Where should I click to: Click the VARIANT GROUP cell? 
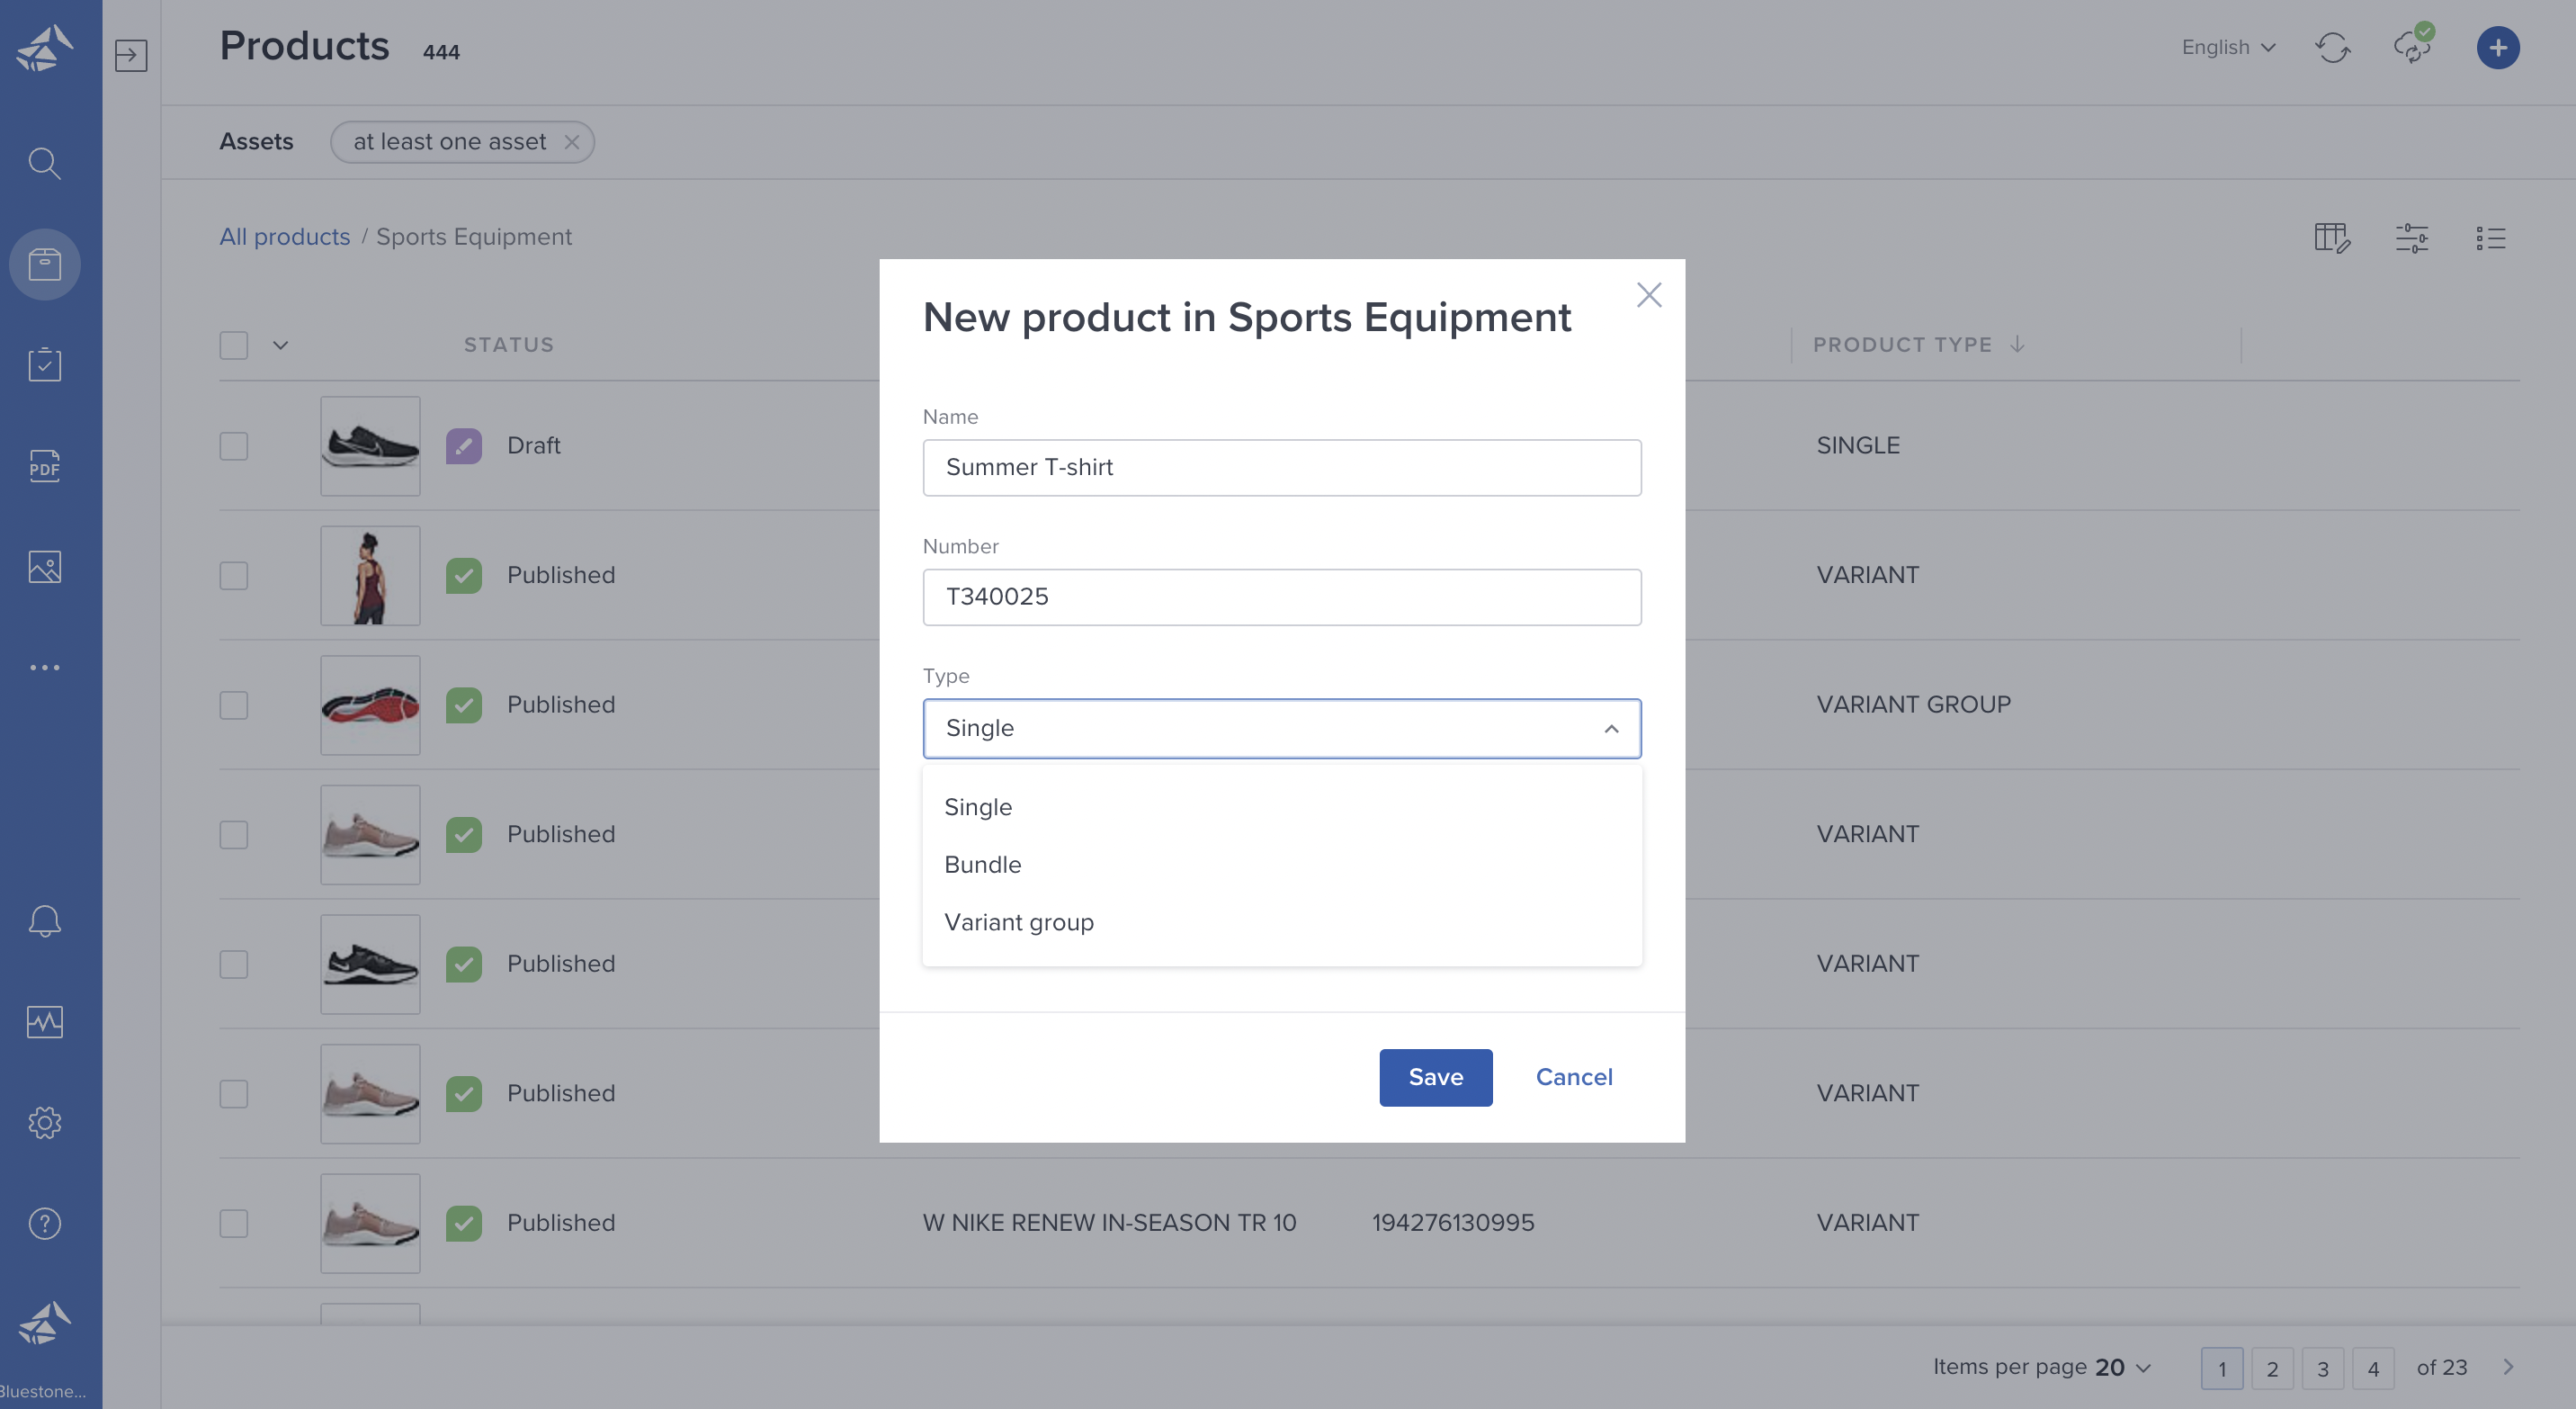pos(1913,705)
